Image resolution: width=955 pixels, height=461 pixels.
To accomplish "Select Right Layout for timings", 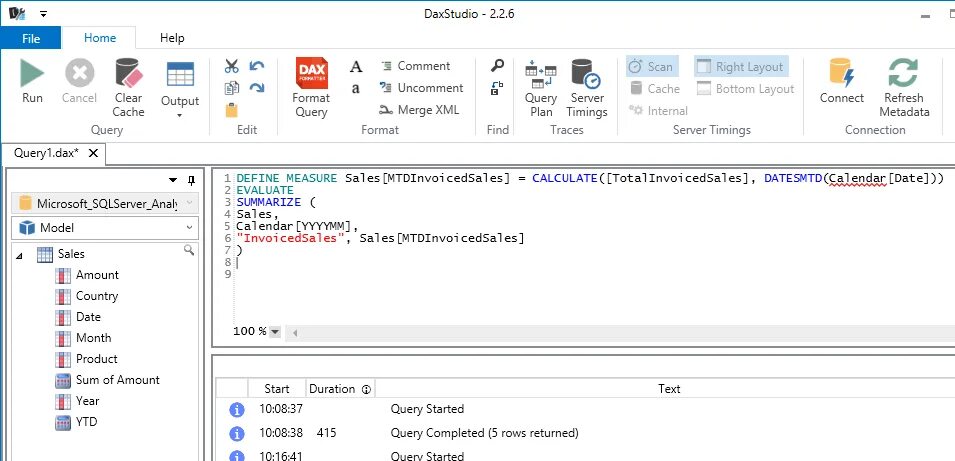I will tap(741, 66).
